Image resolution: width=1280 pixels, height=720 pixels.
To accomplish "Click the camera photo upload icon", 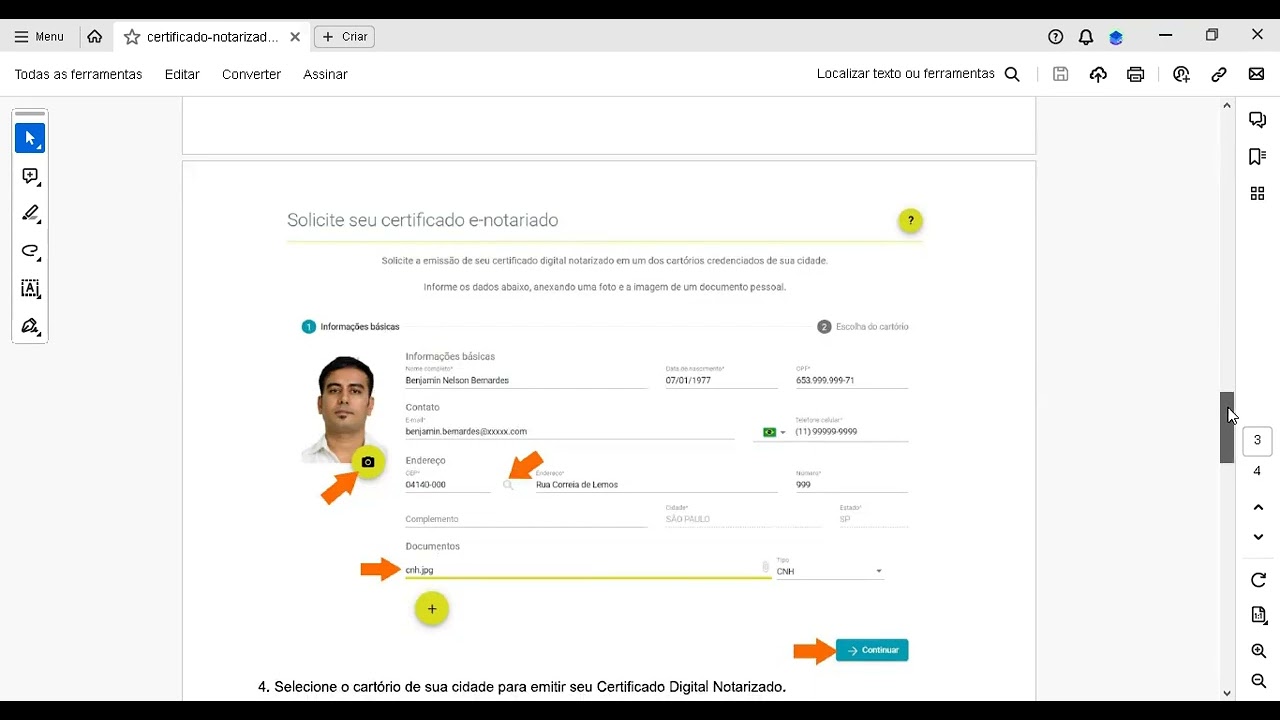I will [368, 462].
